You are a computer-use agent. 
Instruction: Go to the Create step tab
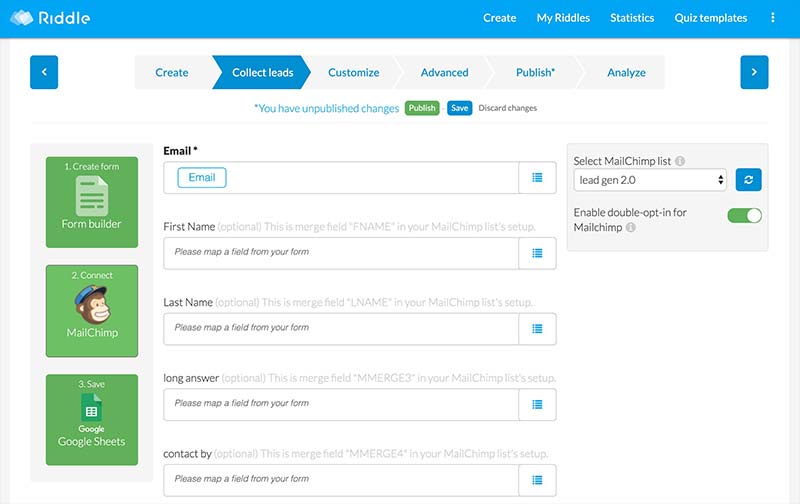[172, 72]
